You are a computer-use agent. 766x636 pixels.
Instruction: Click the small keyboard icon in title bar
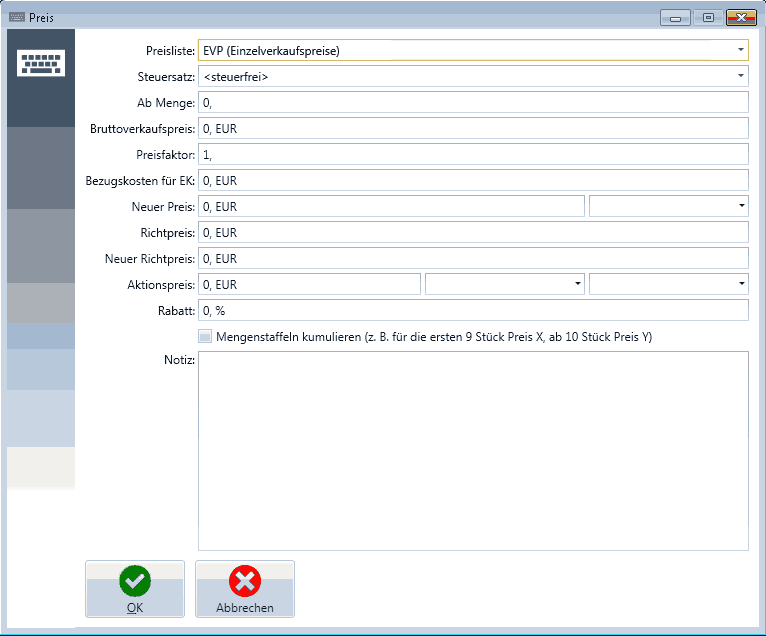coord(17,17)
